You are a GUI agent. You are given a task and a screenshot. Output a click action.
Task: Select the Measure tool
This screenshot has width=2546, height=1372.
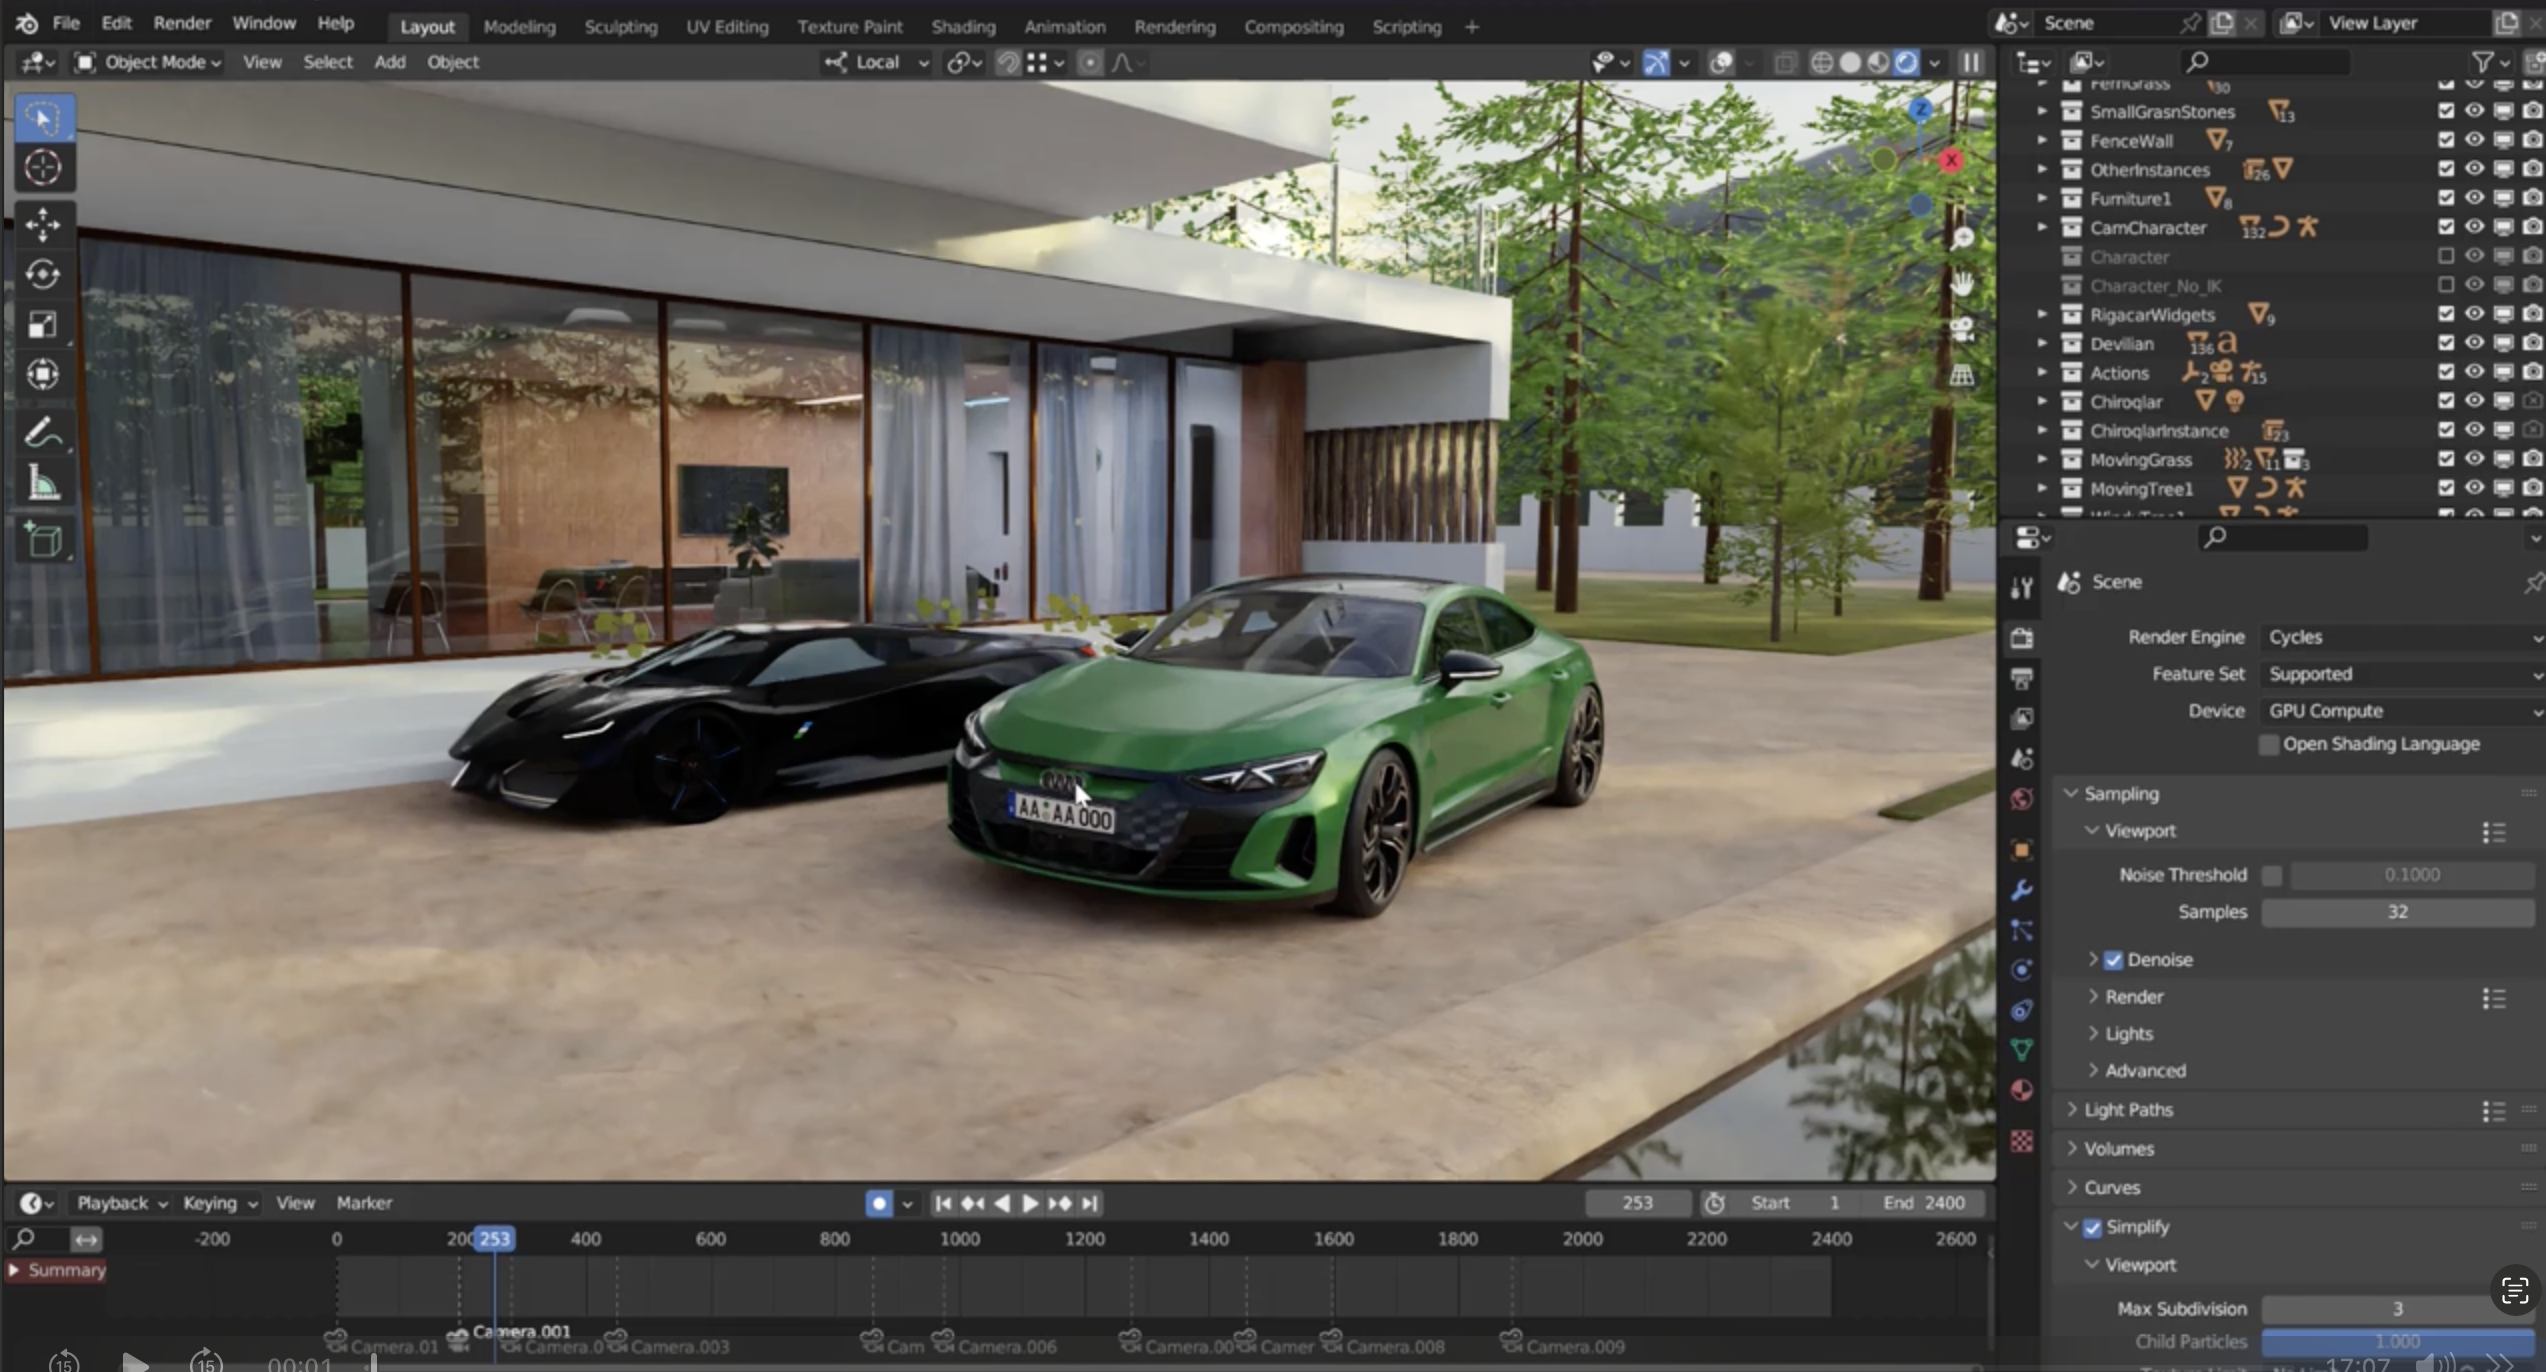click(x=42, y=483)
